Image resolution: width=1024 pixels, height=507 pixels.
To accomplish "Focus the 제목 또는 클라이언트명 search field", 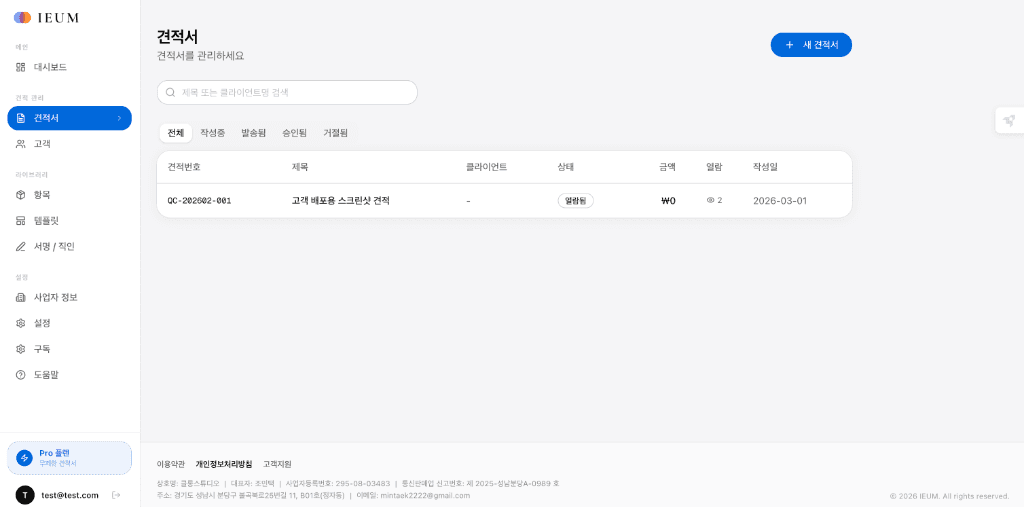I will tap(287, 92).
